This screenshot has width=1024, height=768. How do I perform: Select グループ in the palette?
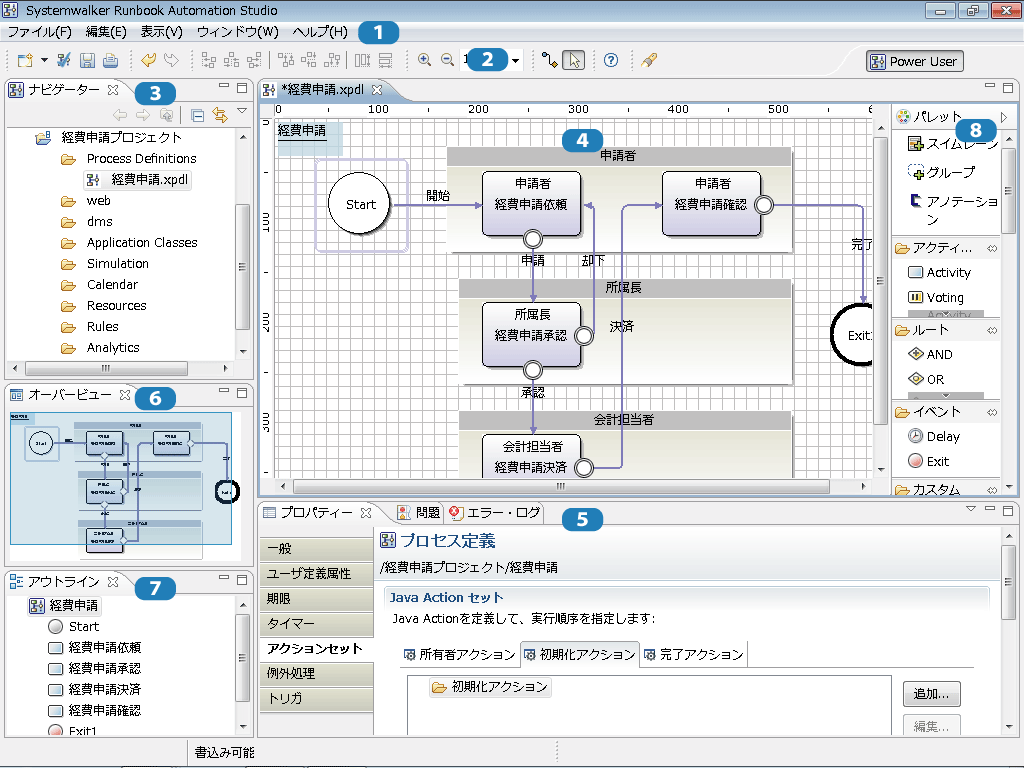942,172
